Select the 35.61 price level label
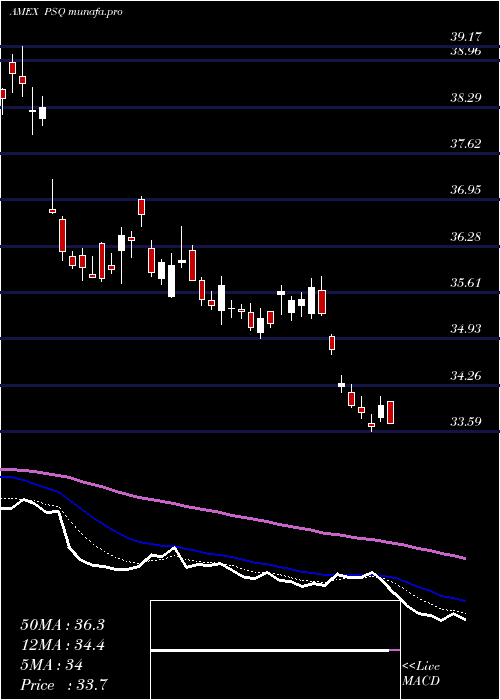The width and height of the screenshot is (500, 700). click(466, 283)
